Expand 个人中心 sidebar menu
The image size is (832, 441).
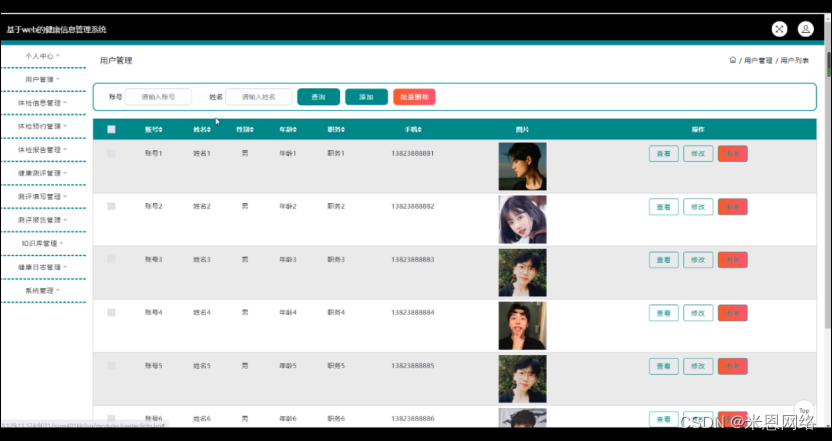click(x=42, y=56)
